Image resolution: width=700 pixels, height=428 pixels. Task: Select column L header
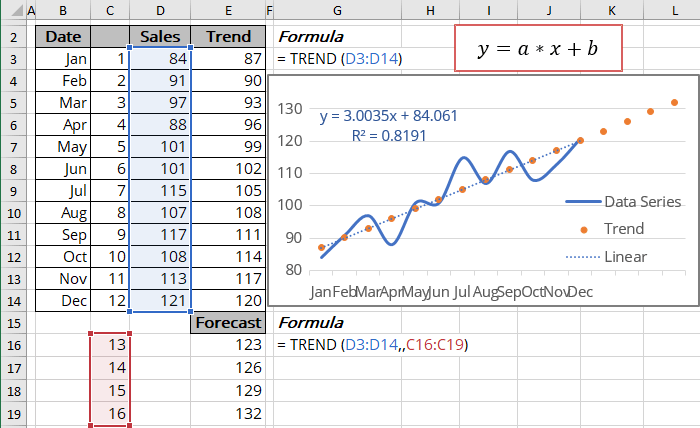[675, 10]
